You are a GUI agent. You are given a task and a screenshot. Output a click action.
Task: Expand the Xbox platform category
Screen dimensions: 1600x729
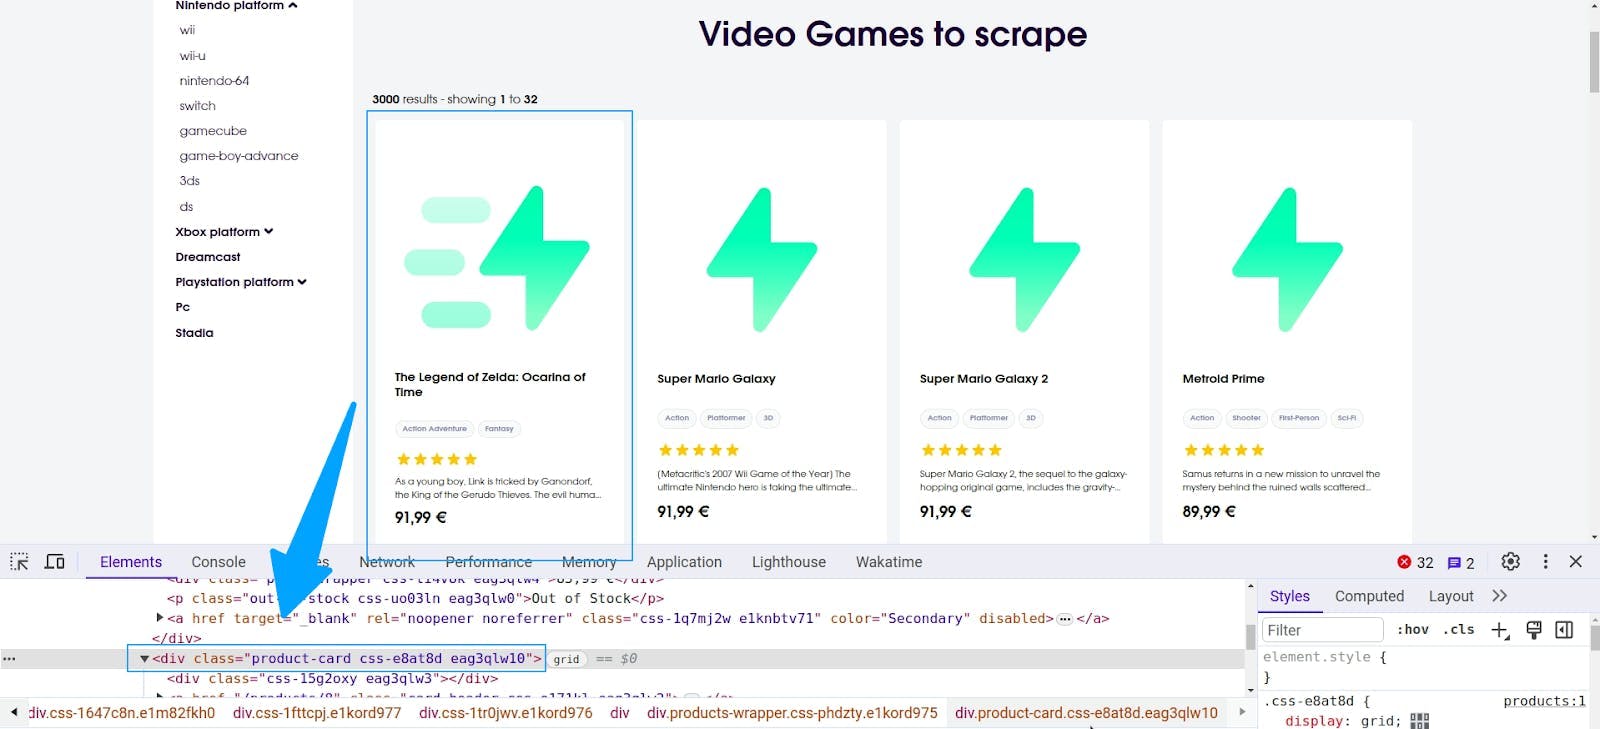(x=224, y=232)
